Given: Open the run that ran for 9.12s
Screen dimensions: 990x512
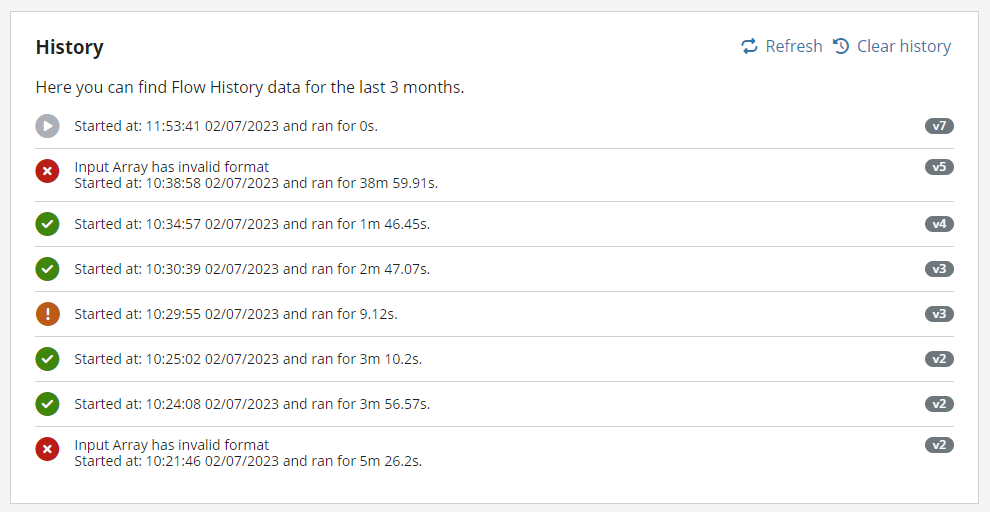Looking at the screenshot, I should pyautogui.click(x=494, y=314).
